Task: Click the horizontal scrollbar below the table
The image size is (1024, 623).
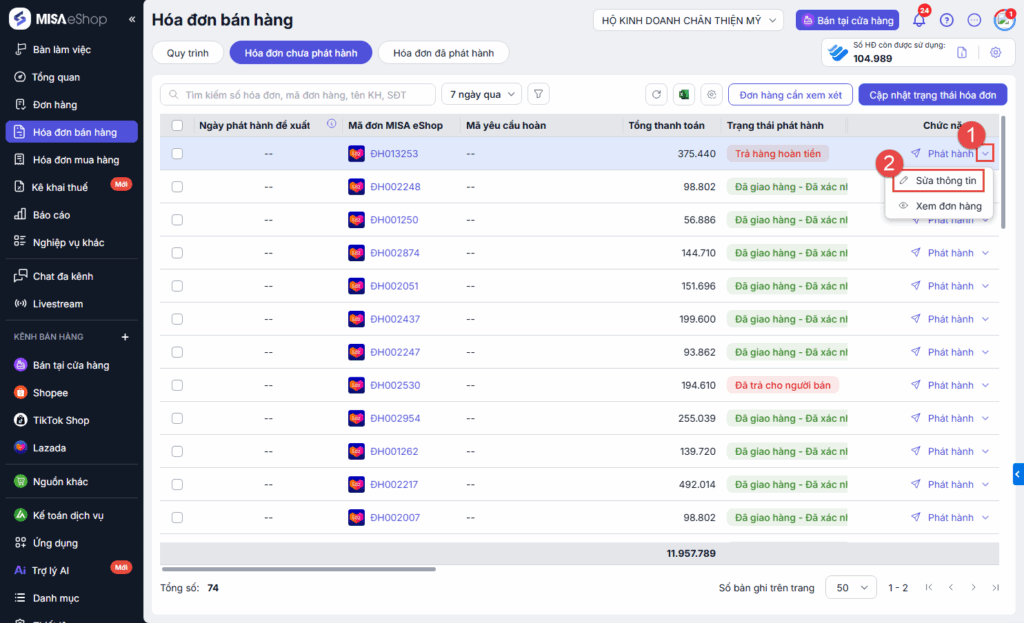Action: click(x=298, y=569)
